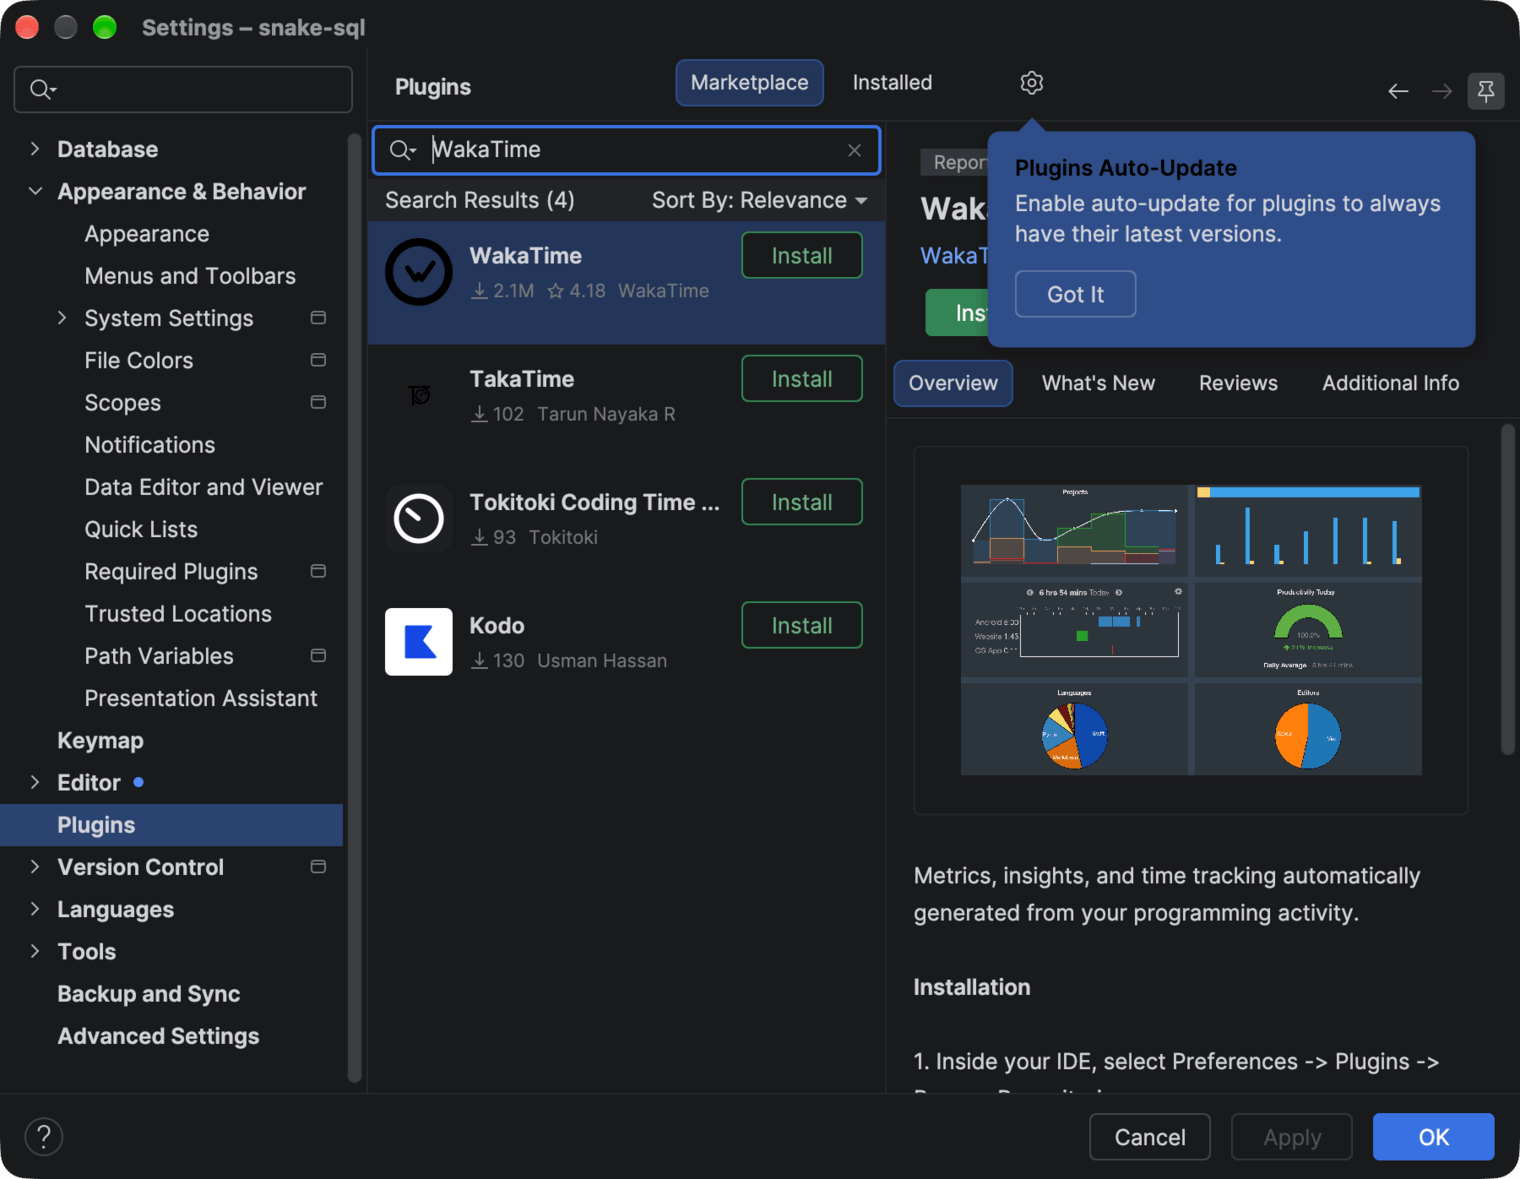The height and width of the screenshot is (1179, 1520).
Task: Install the Tokitoki Coding Time plugin
Action: 802,502
